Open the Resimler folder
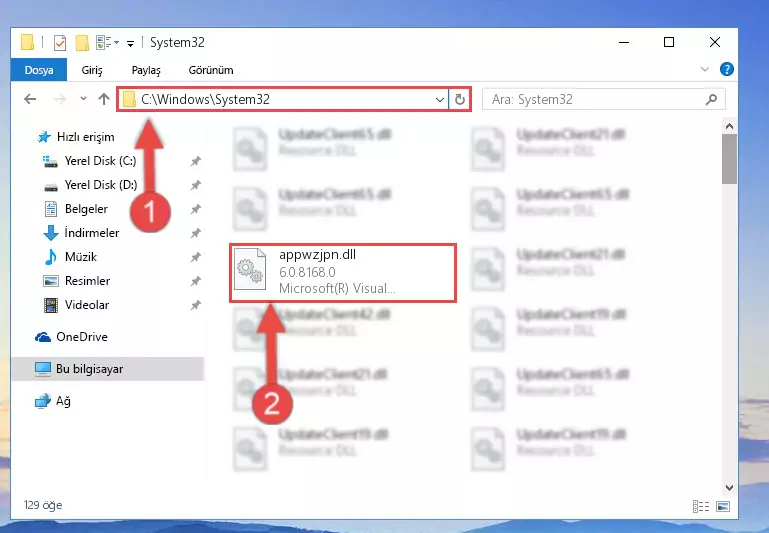Viewport: 769px width, 533px height. (77, 281)
